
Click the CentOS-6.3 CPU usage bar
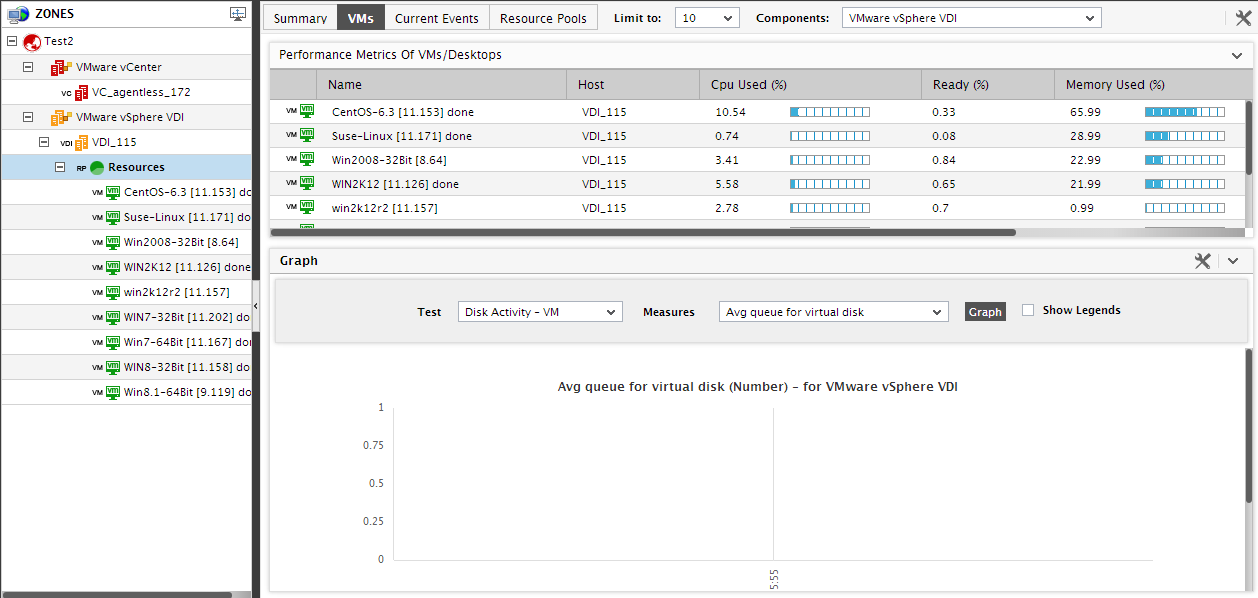[830, 112]
